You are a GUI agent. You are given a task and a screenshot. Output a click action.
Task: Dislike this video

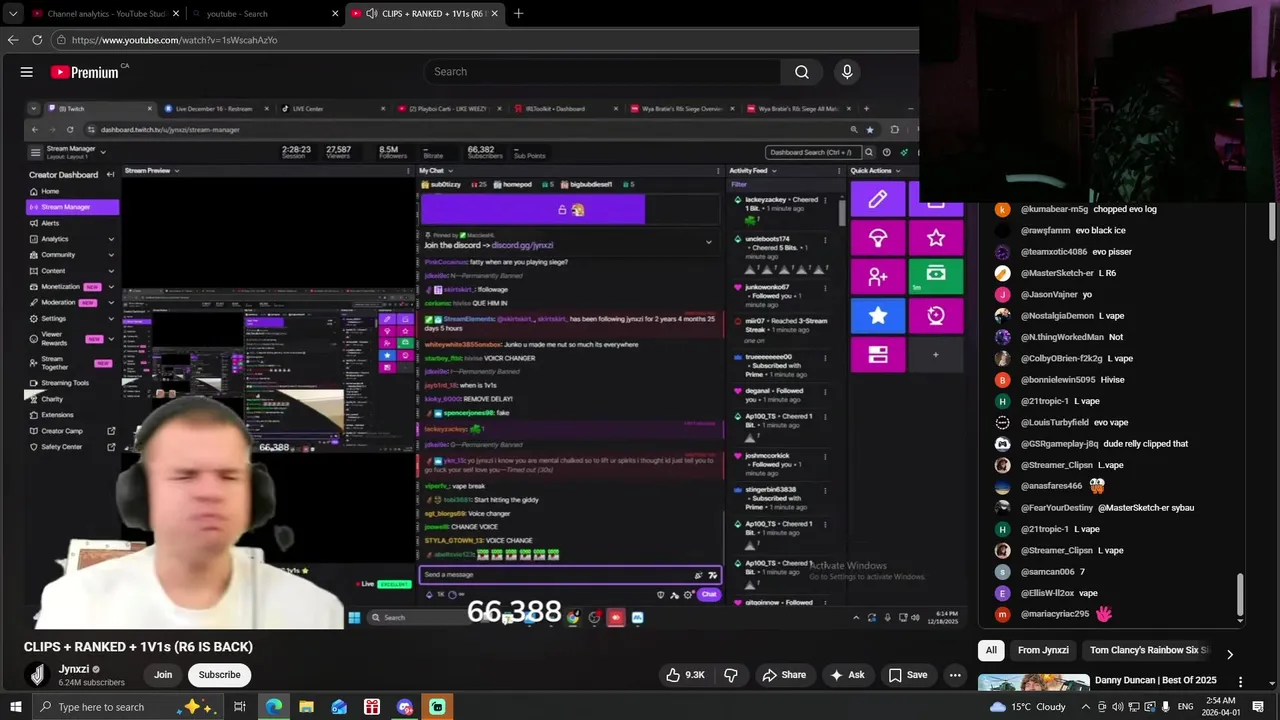click(x=731, y=675)
